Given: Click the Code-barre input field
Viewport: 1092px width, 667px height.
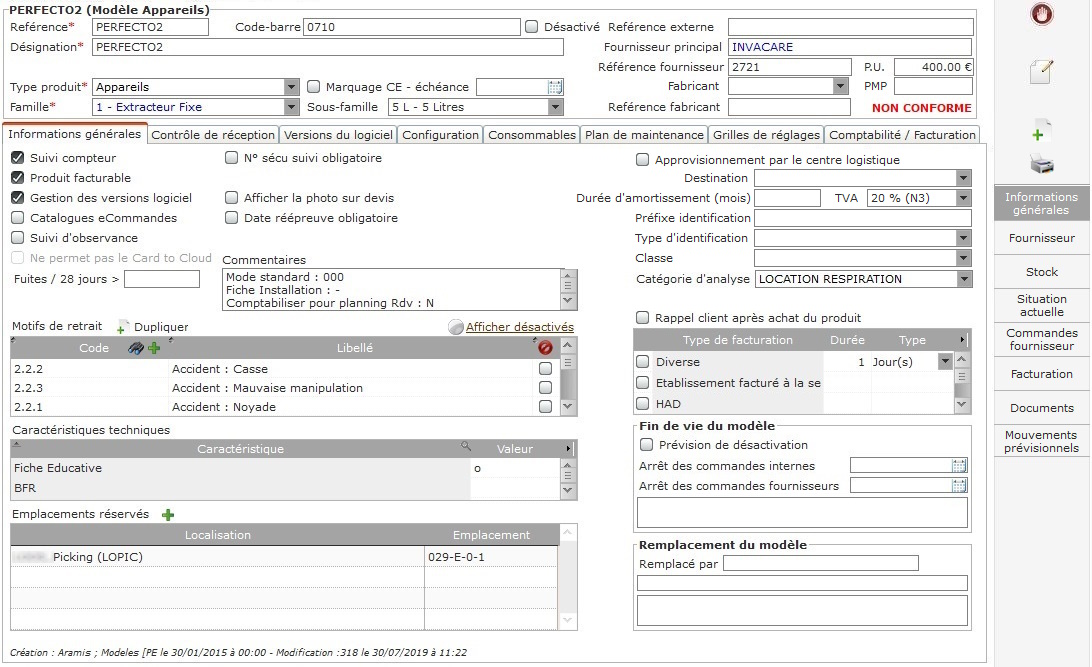Looking at the screenshot, I should click(412, 27).
